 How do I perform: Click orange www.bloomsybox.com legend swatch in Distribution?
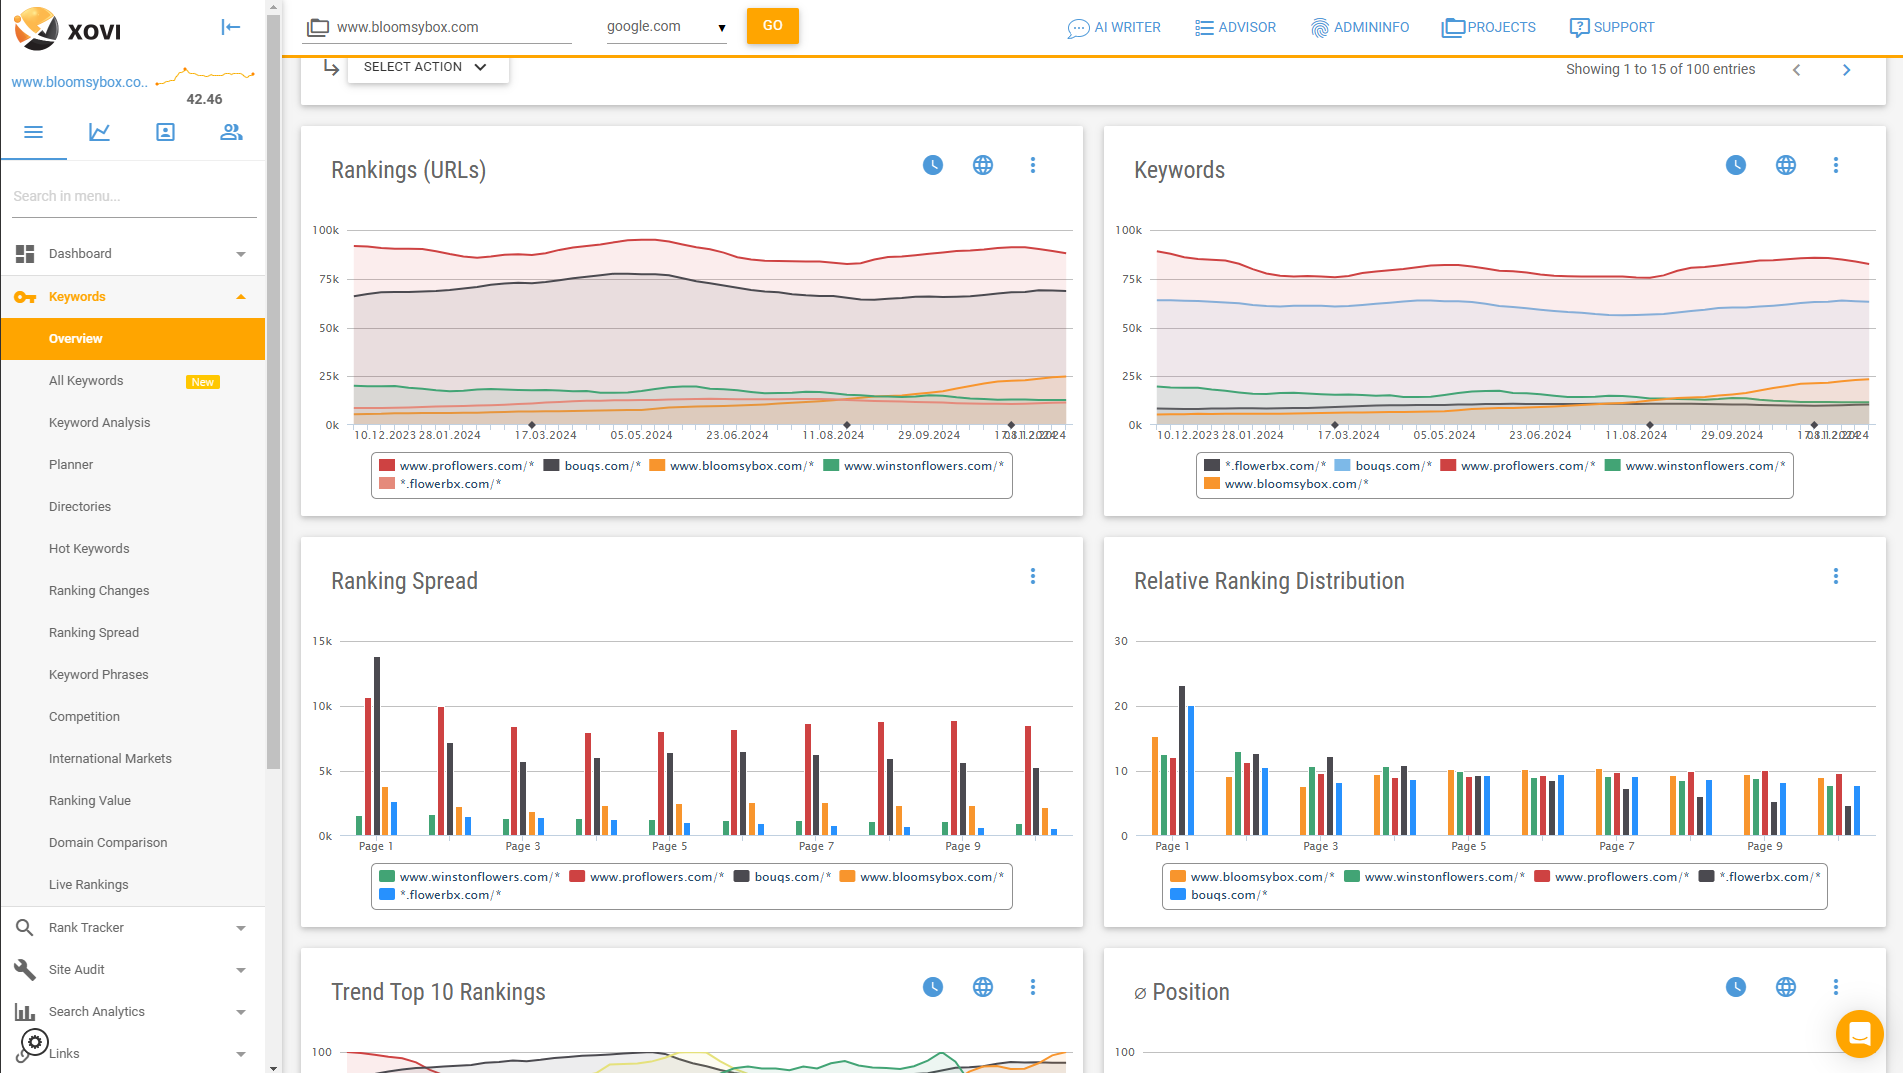pyautogui.click(x=1178, y=877)
